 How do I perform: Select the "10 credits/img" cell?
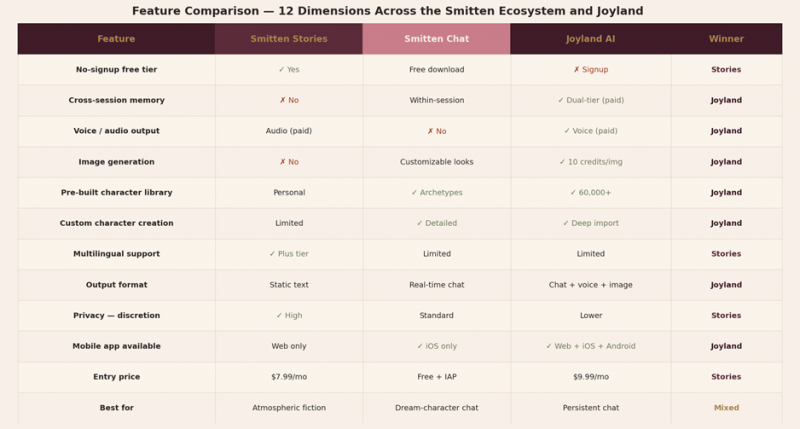click(x=590, y=162)
